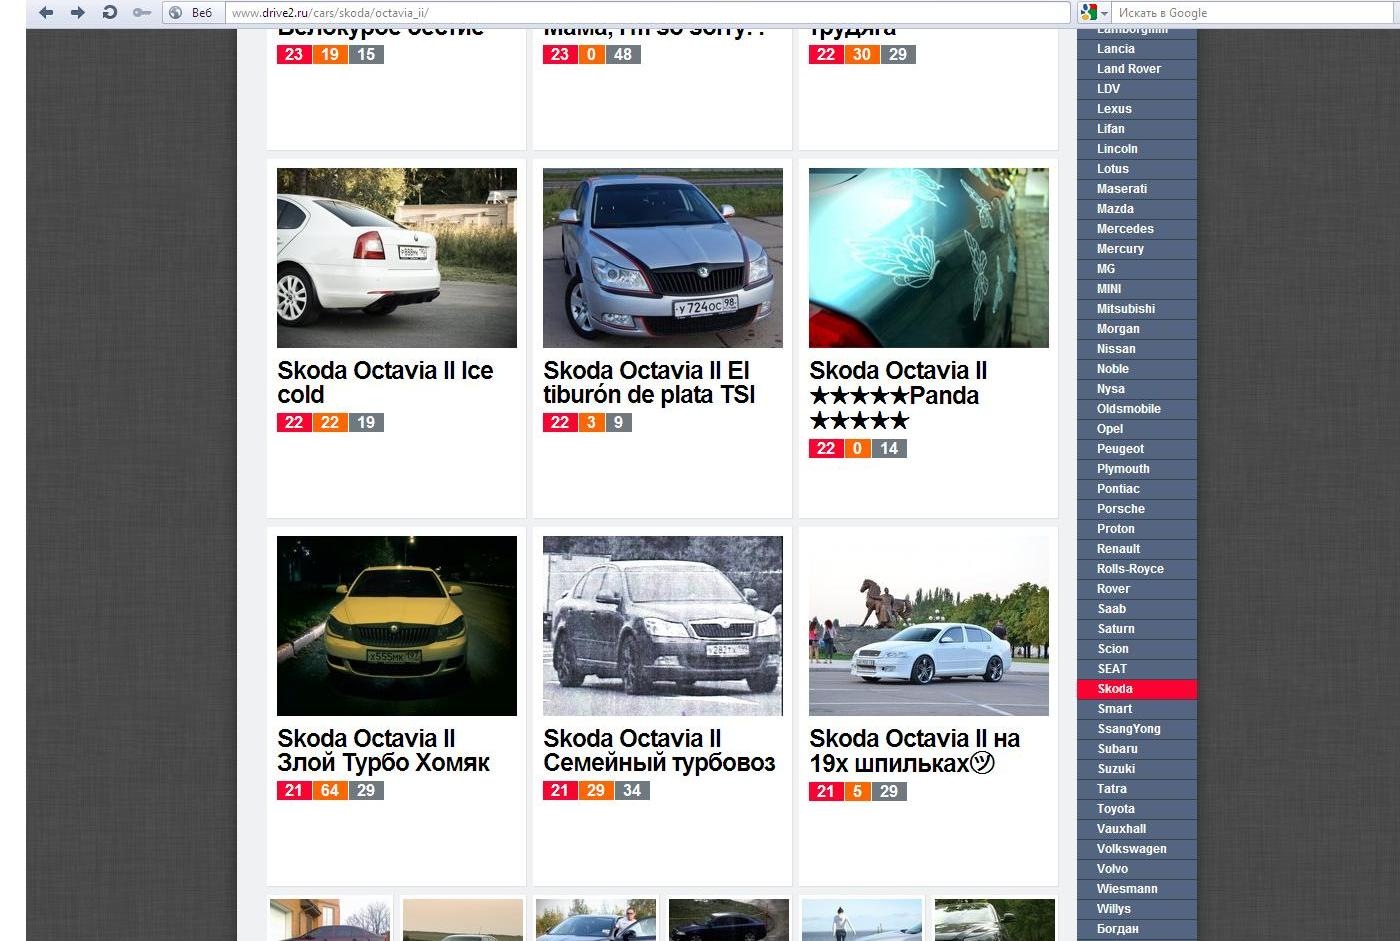
Task: Open the SsangYong brand entry
Action: pos(1137,729)
